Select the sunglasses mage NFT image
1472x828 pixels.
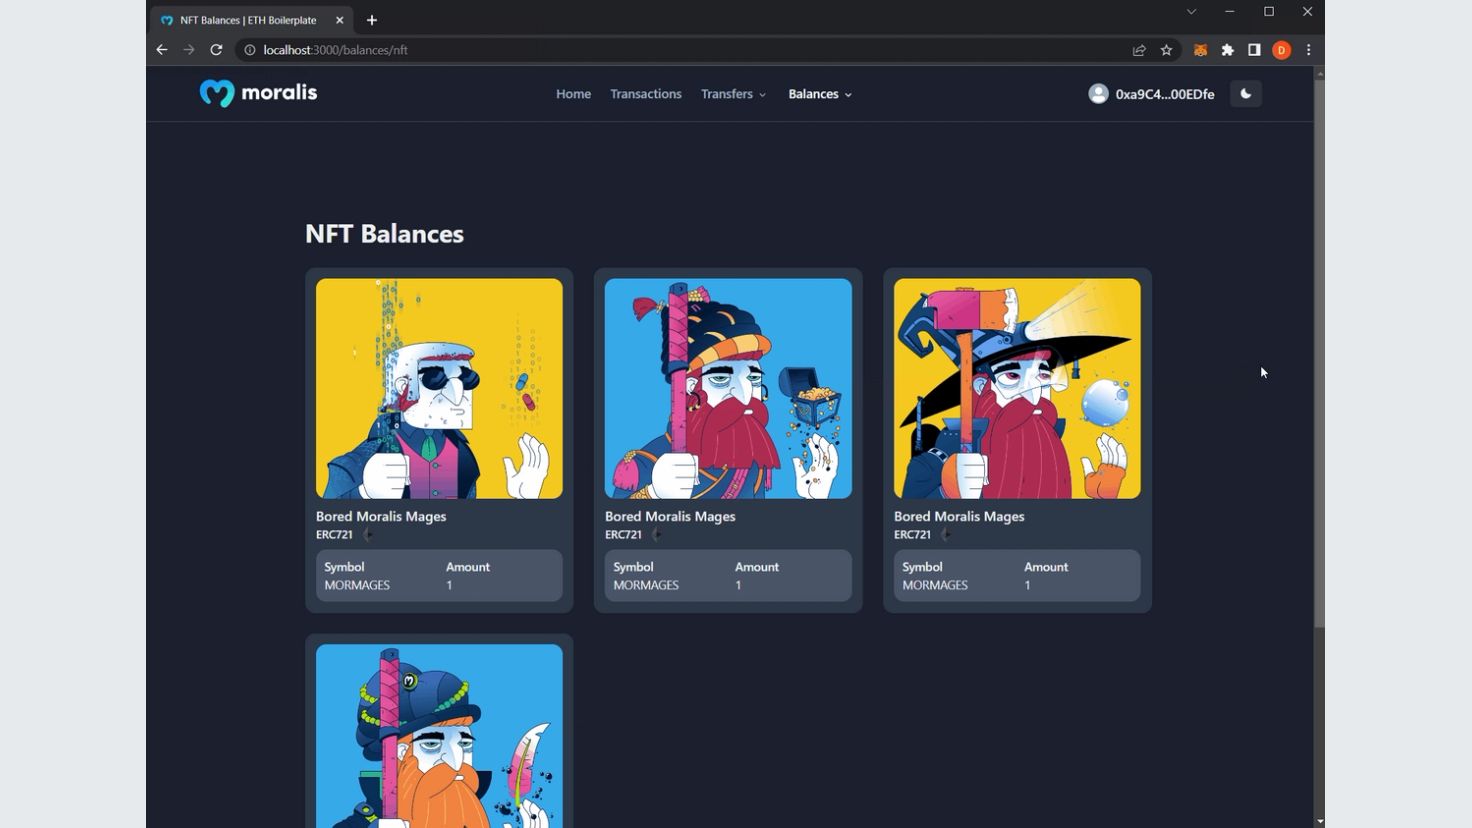[x=439, y=388]
